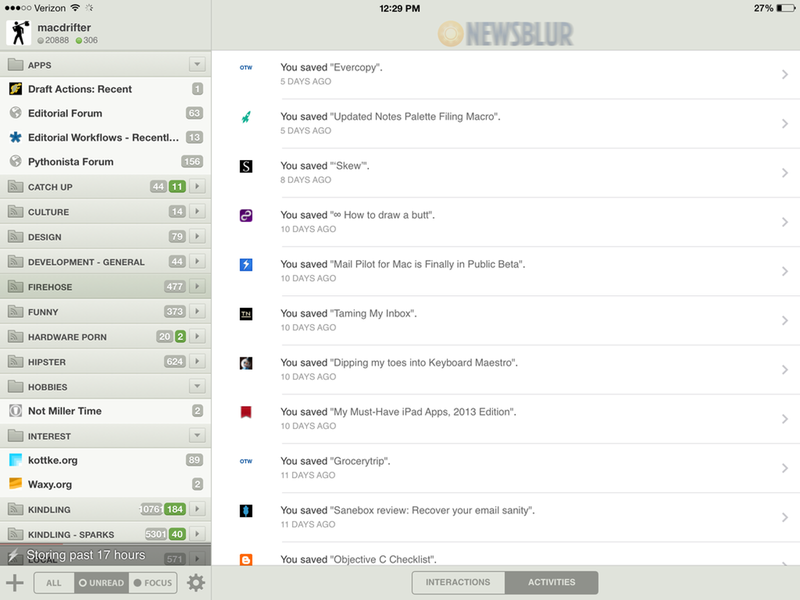This screenshot has width=800, height=600.
Task: Tap the 89 count on kottke.org
Action: point(194,460)
